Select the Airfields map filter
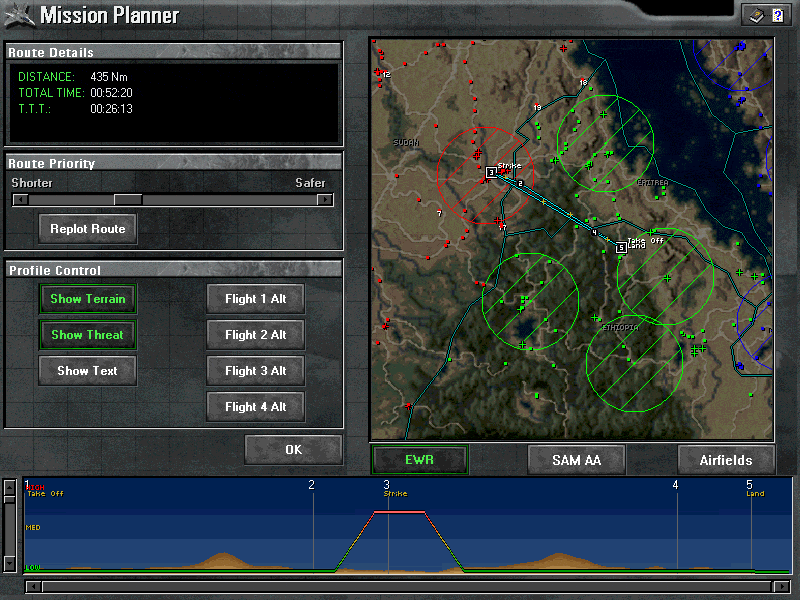 click(x=726, y=460)
